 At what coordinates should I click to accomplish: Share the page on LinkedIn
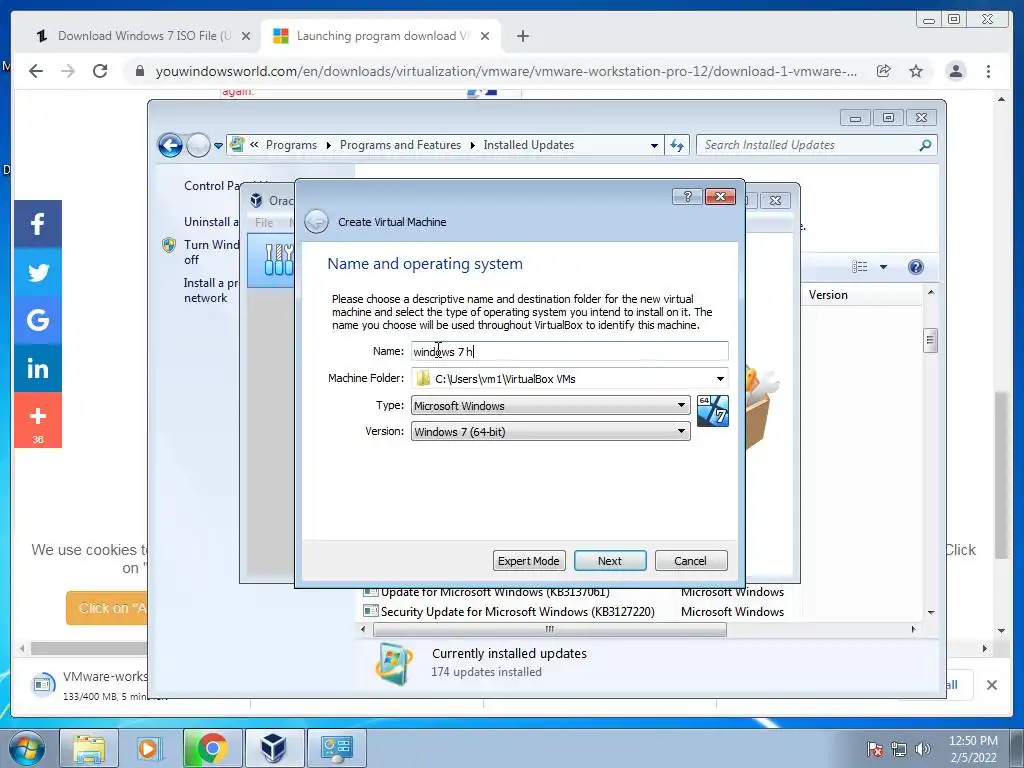[38, 368]
